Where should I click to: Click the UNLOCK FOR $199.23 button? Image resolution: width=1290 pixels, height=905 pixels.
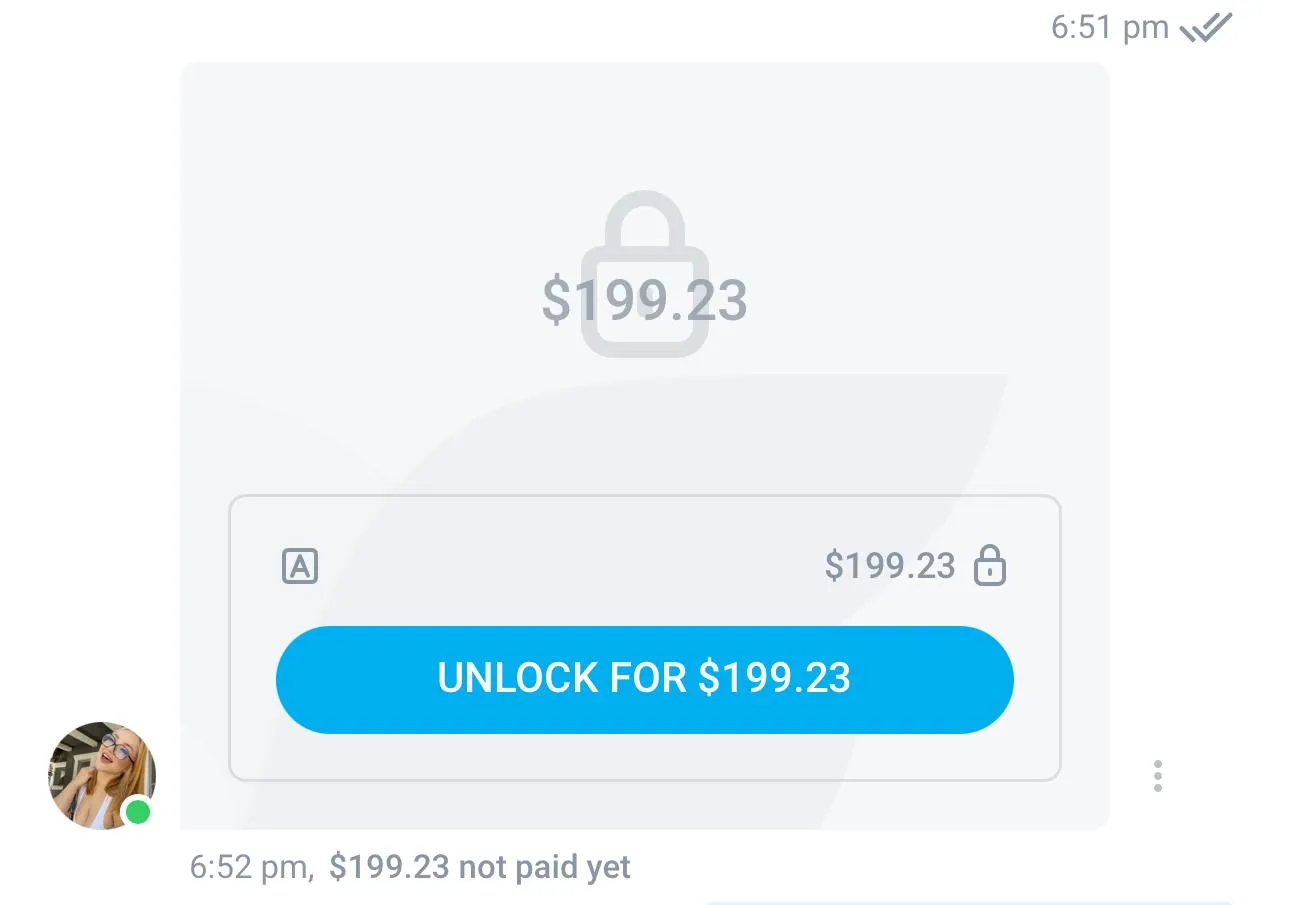tap(644, 679)
